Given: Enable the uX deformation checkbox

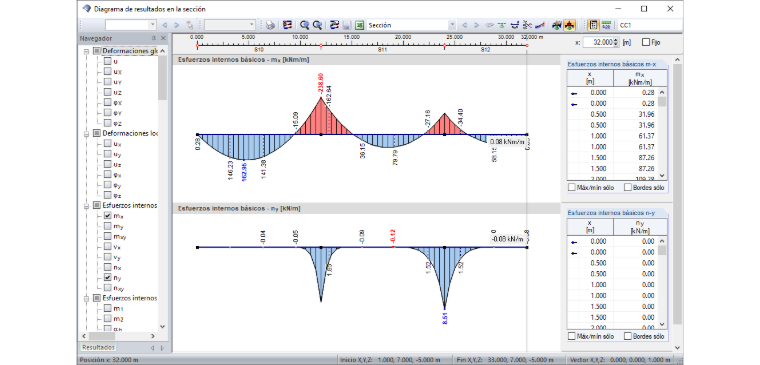Looking at the screenshot, I should [x=107, y=72].
